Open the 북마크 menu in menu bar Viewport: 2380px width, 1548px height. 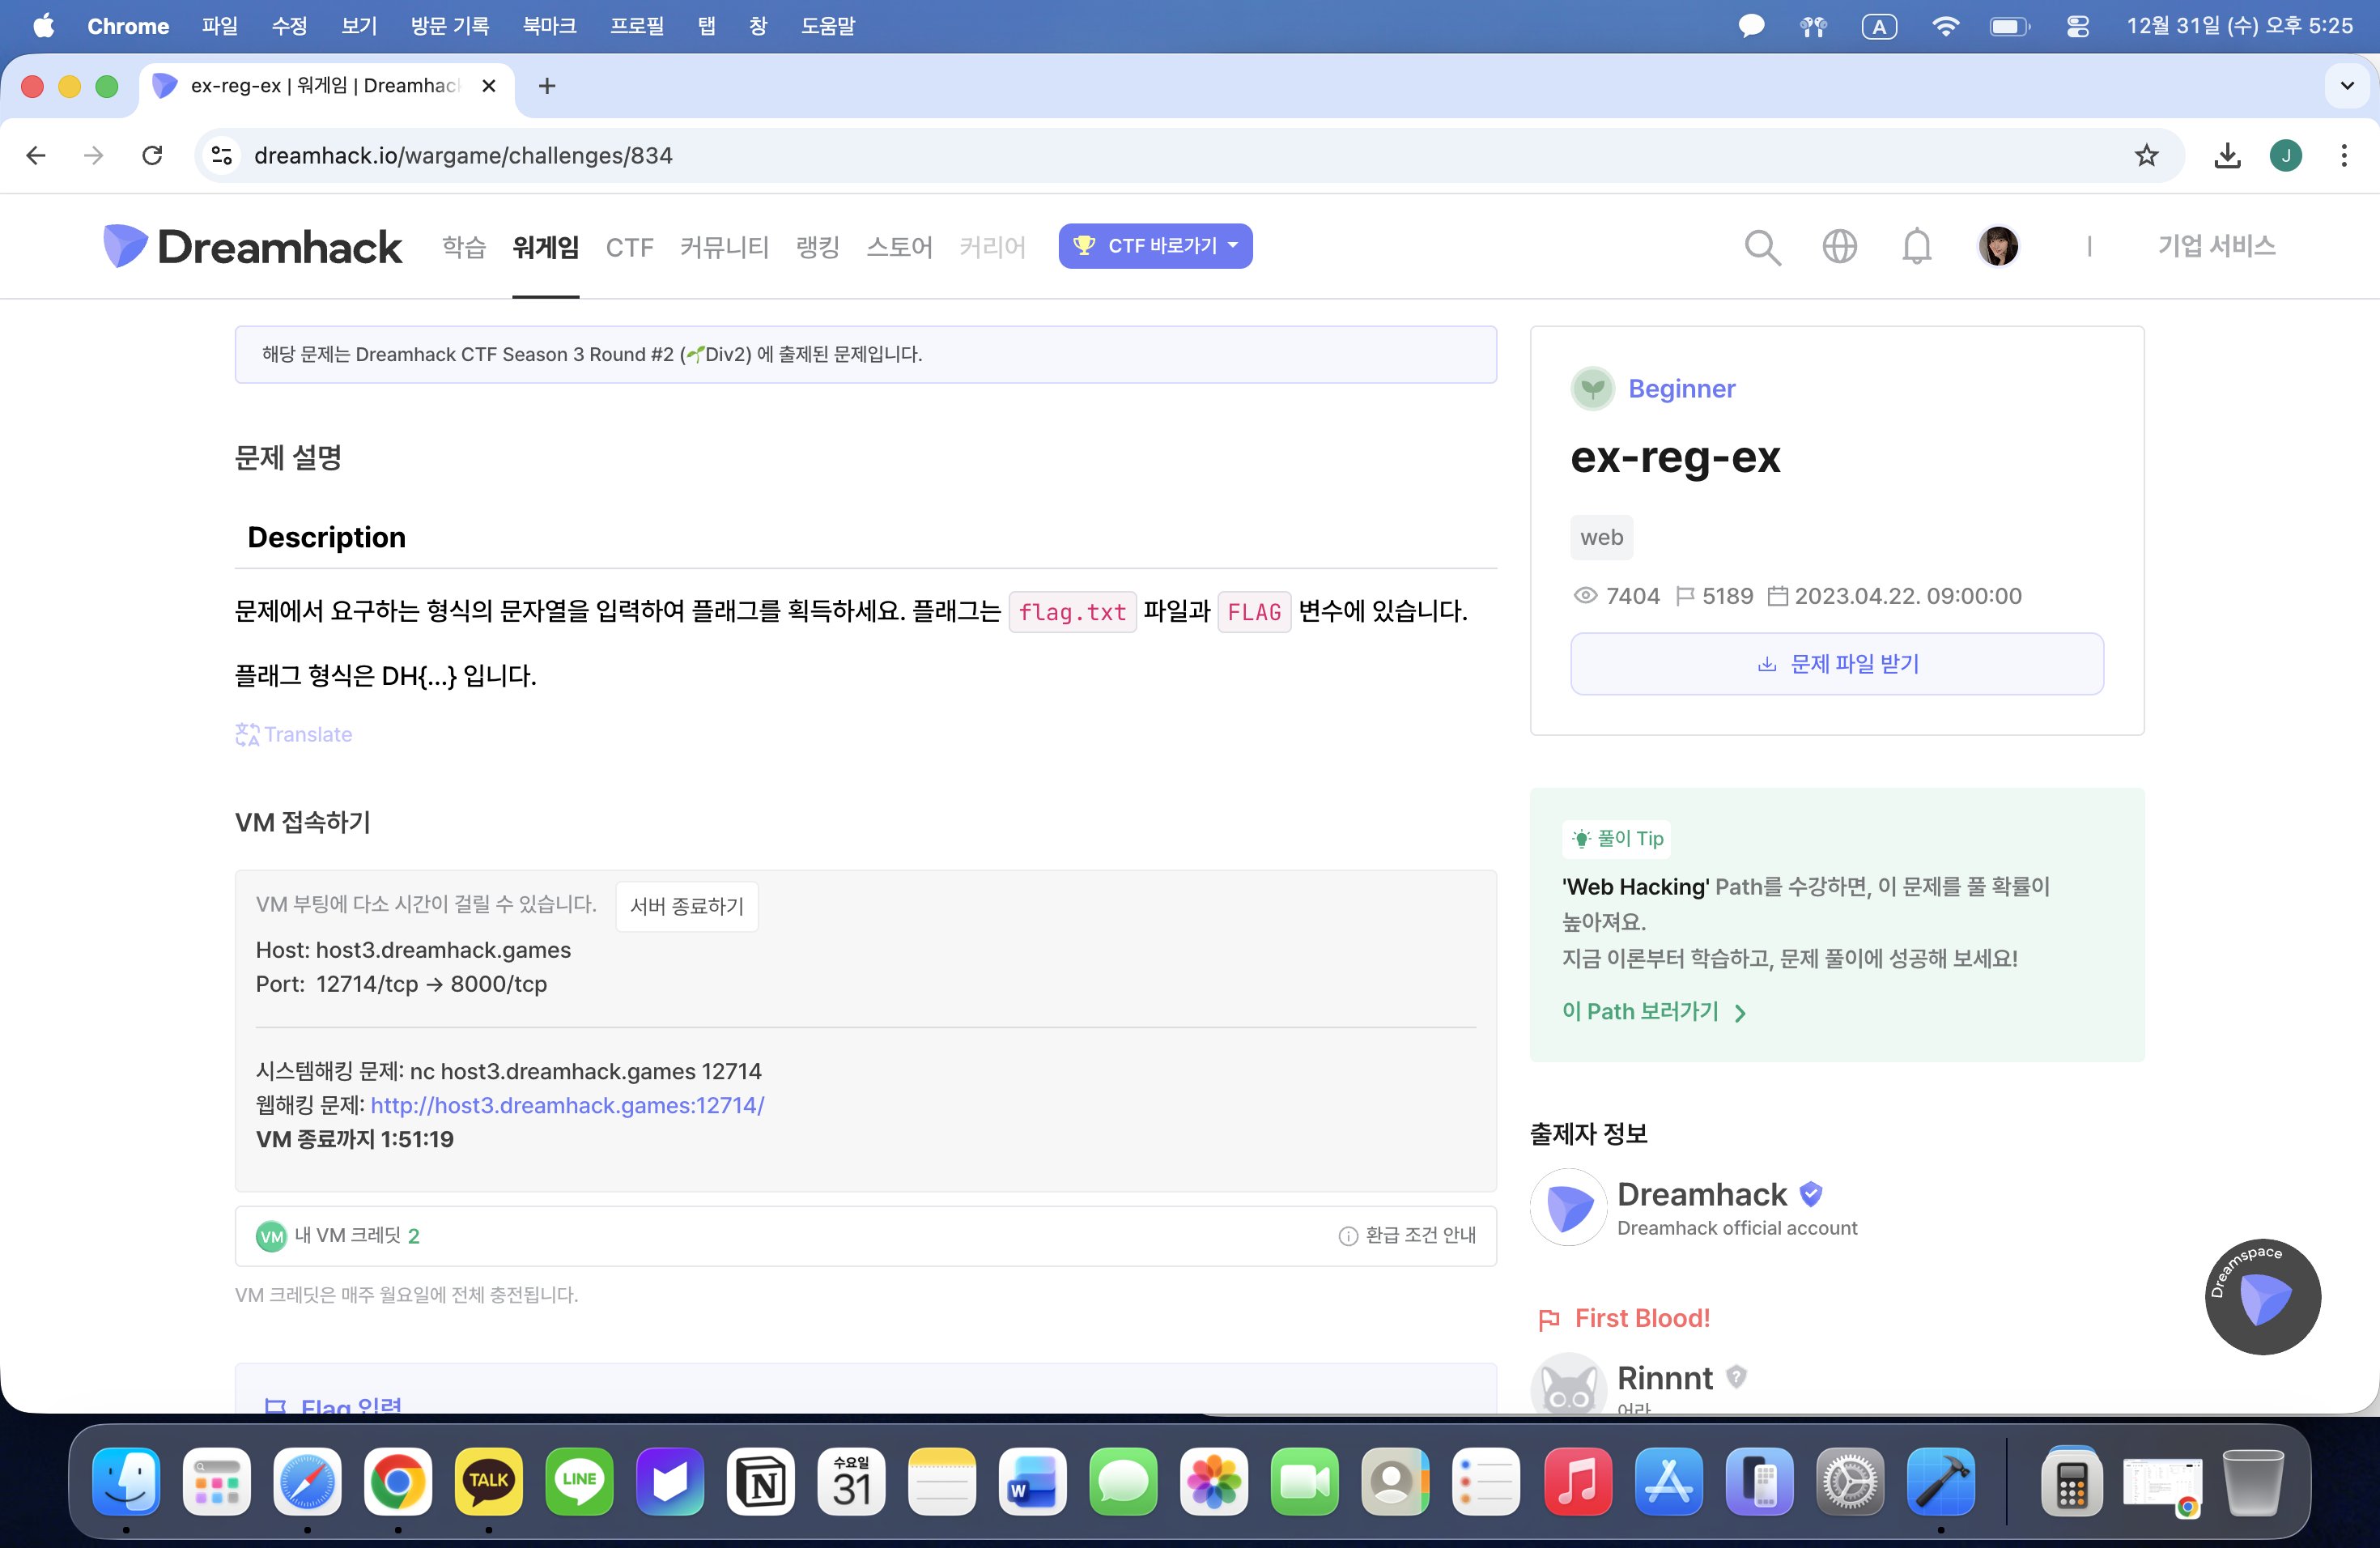pyautogui.click(x=549, y=26)
